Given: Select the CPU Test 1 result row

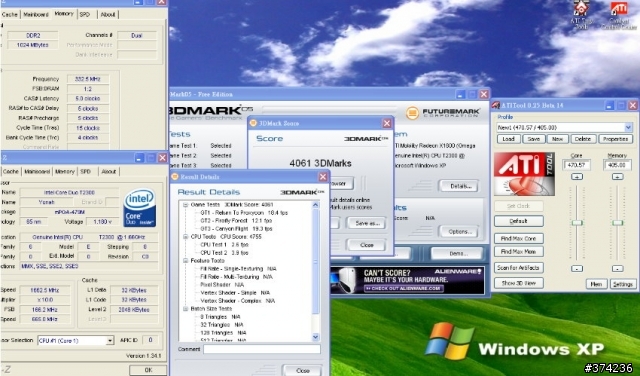Looking at the screenshot, I should click(224, 245).
